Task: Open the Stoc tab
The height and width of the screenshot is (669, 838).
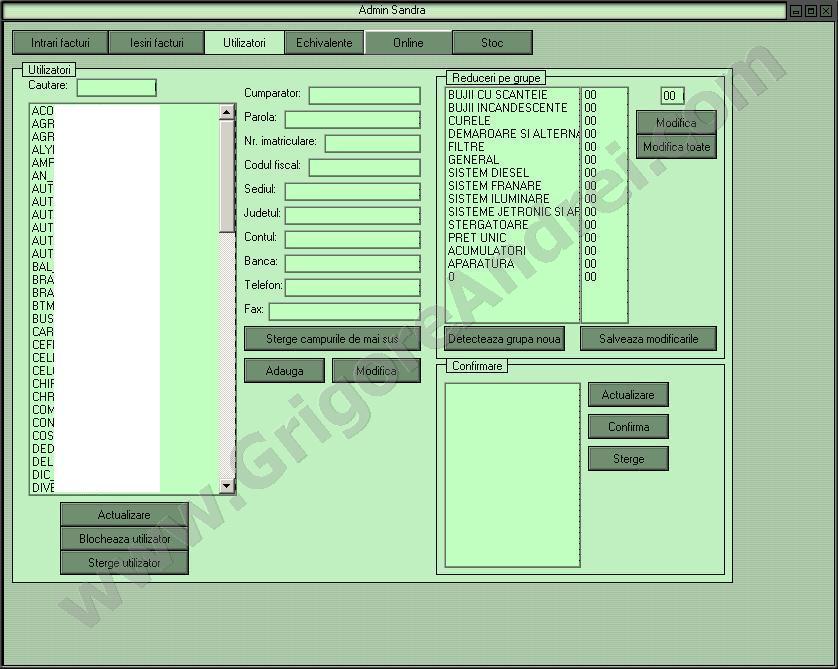Action: point(492,43)
